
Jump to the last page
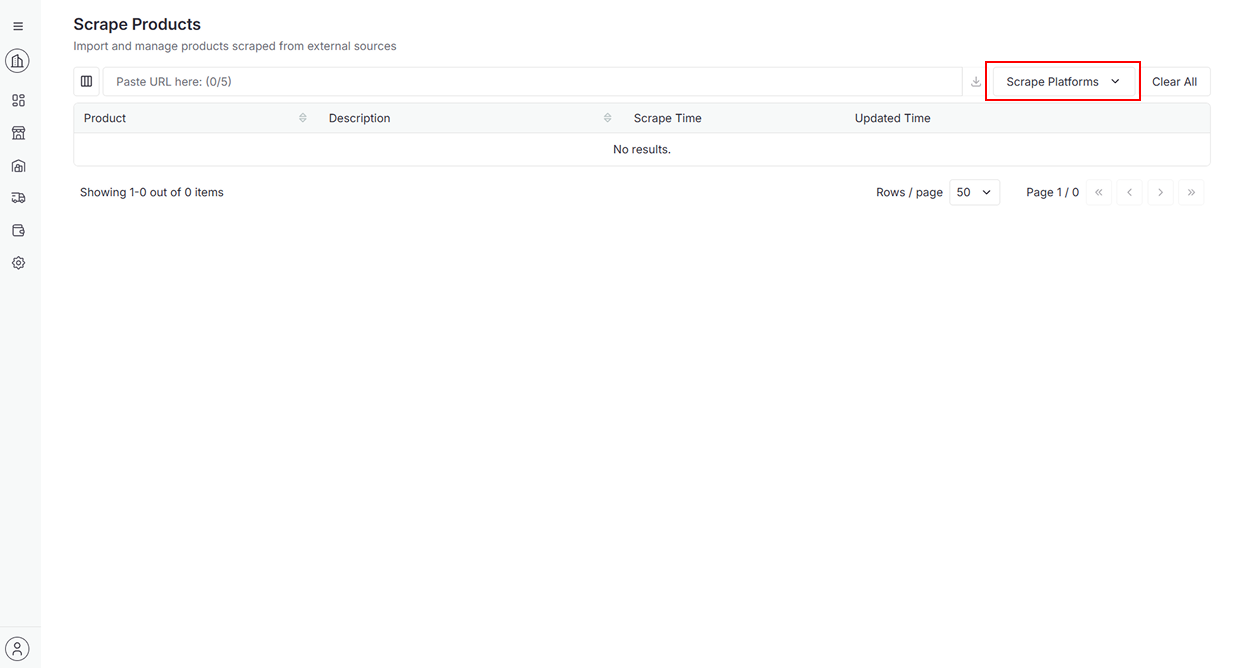pos(1191,192)
